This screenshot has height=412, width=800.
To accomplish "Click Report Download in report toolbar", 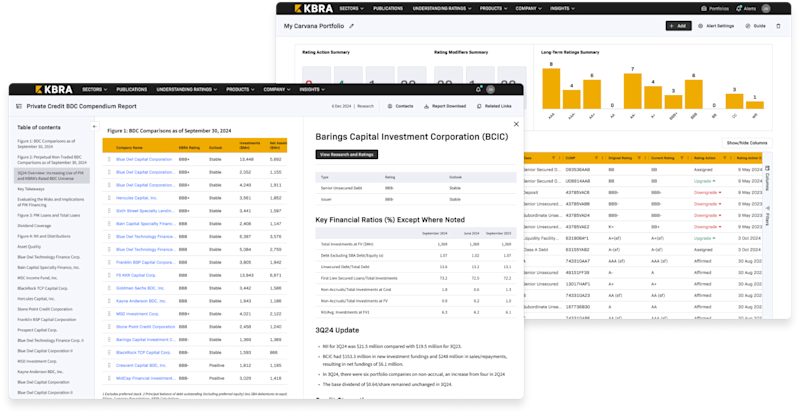I will point(445,106).
